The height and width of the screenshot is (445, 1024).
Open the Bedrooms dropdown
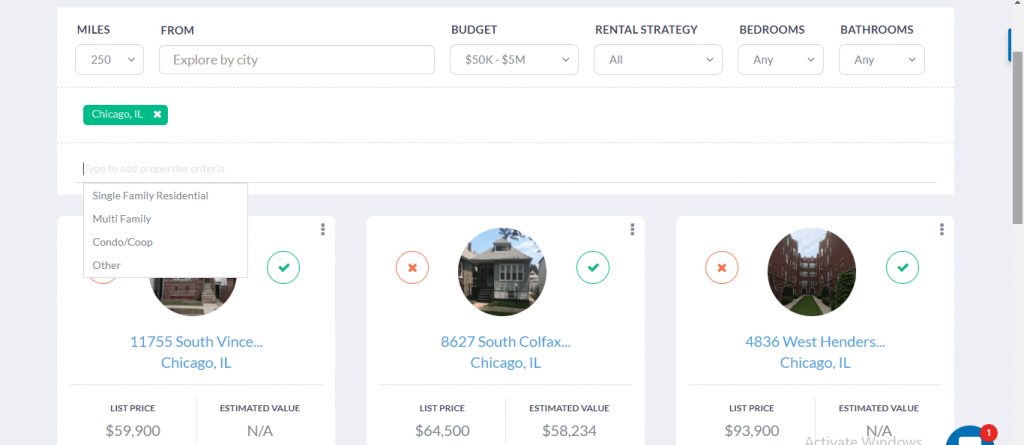point(780,60)
